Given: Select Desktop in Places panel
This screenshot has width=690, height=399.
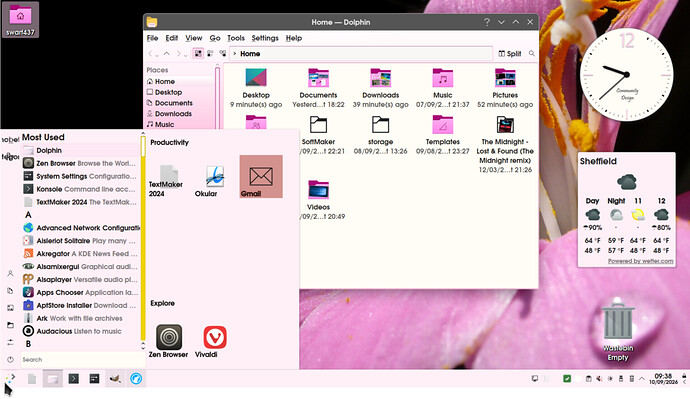Looking at the screenshot, I should pos(180,92).
